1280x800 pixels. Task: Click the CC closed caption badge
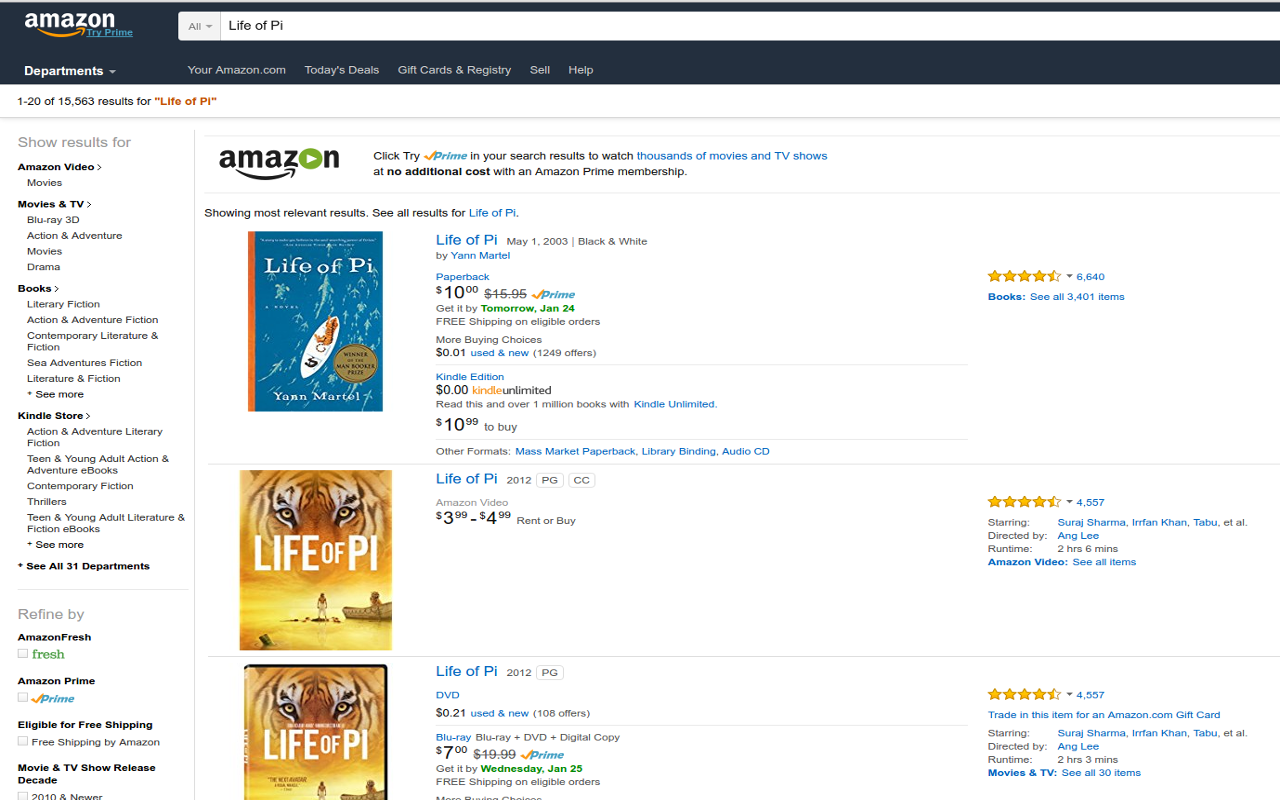click(x=581, y=480)
